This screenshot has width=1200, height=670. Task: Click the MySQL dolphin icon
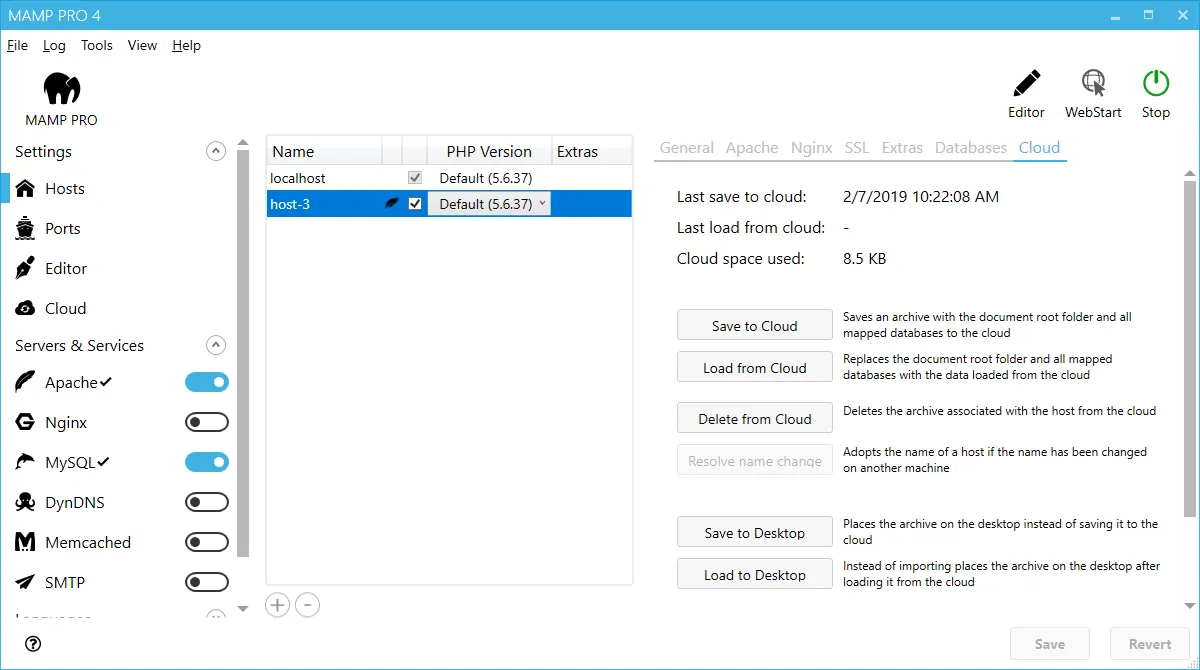pyautogui.click(x=26, y=462)
